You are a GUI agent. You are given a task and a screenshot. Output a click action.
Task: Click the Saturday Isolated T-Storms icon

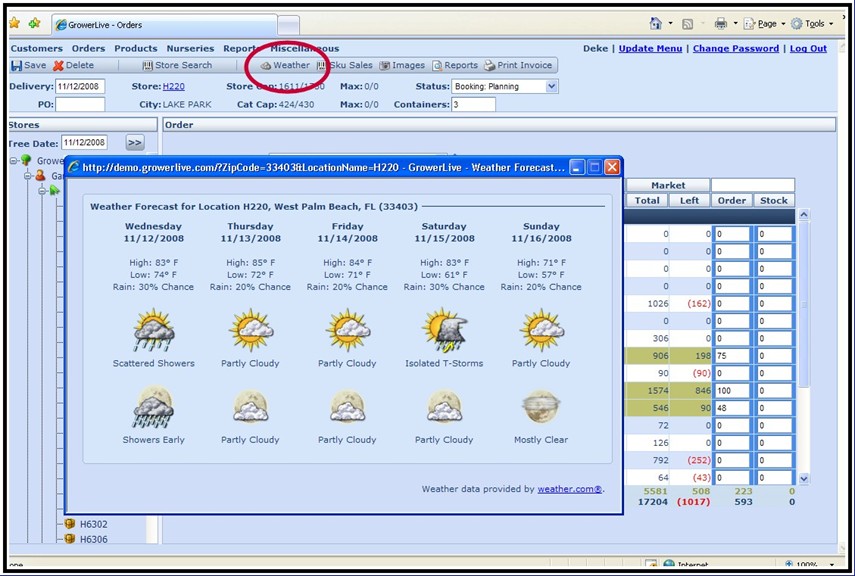(443, 331)
